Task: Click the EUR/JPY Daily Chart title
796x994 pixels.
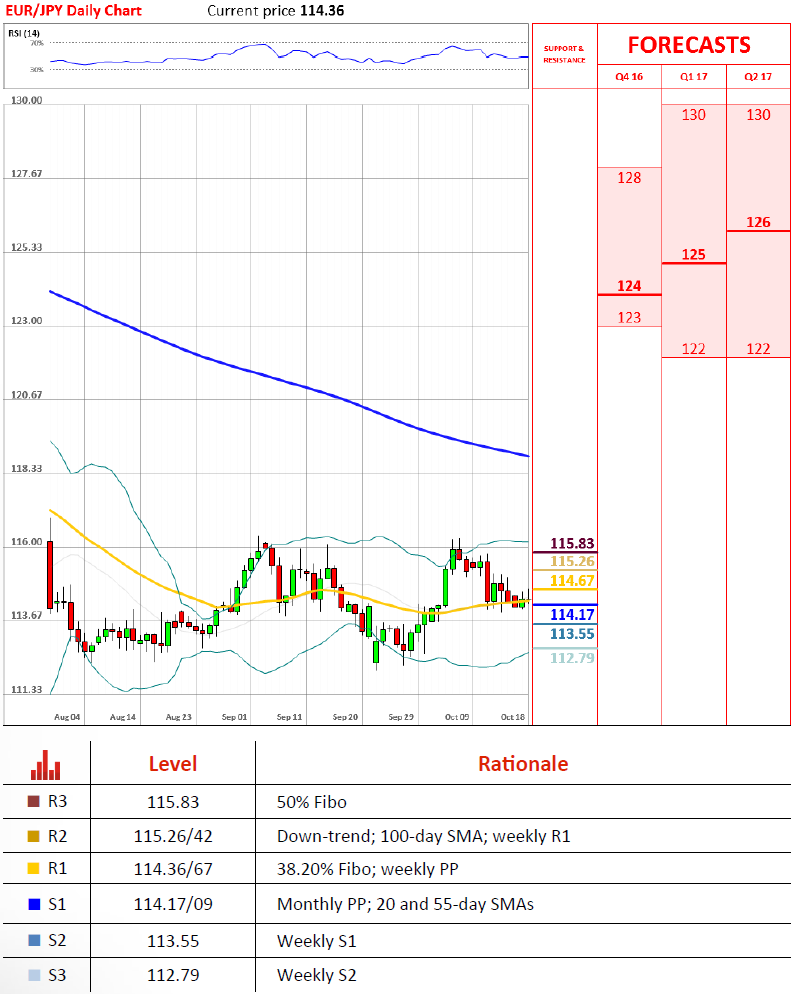Action: 74,11
